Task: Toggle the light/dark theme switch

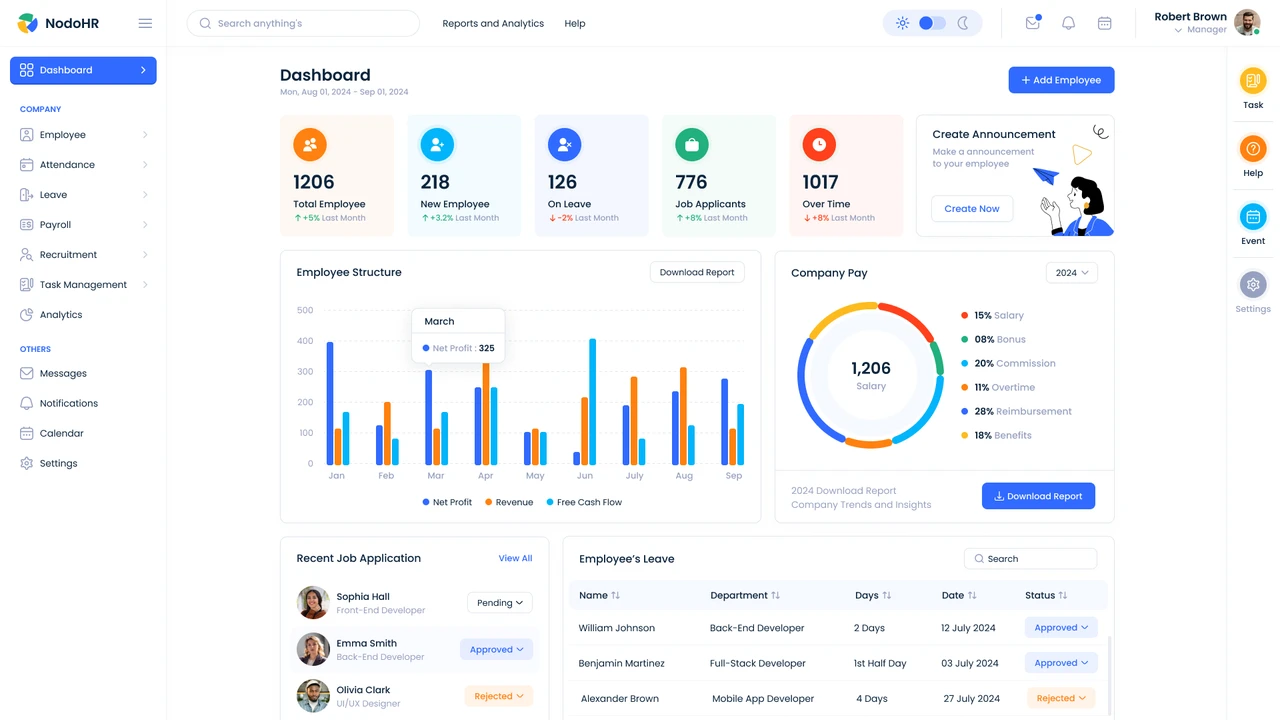Action: tap(932, 23)
